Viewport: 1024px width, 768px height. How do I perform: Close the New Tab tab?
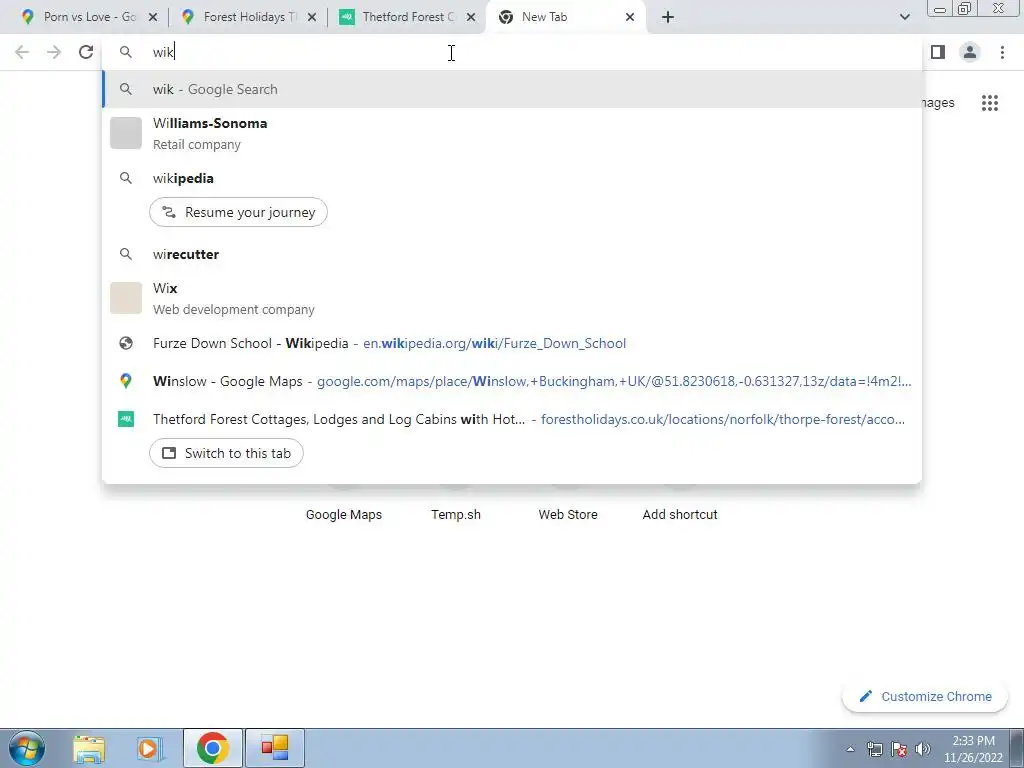630,17
